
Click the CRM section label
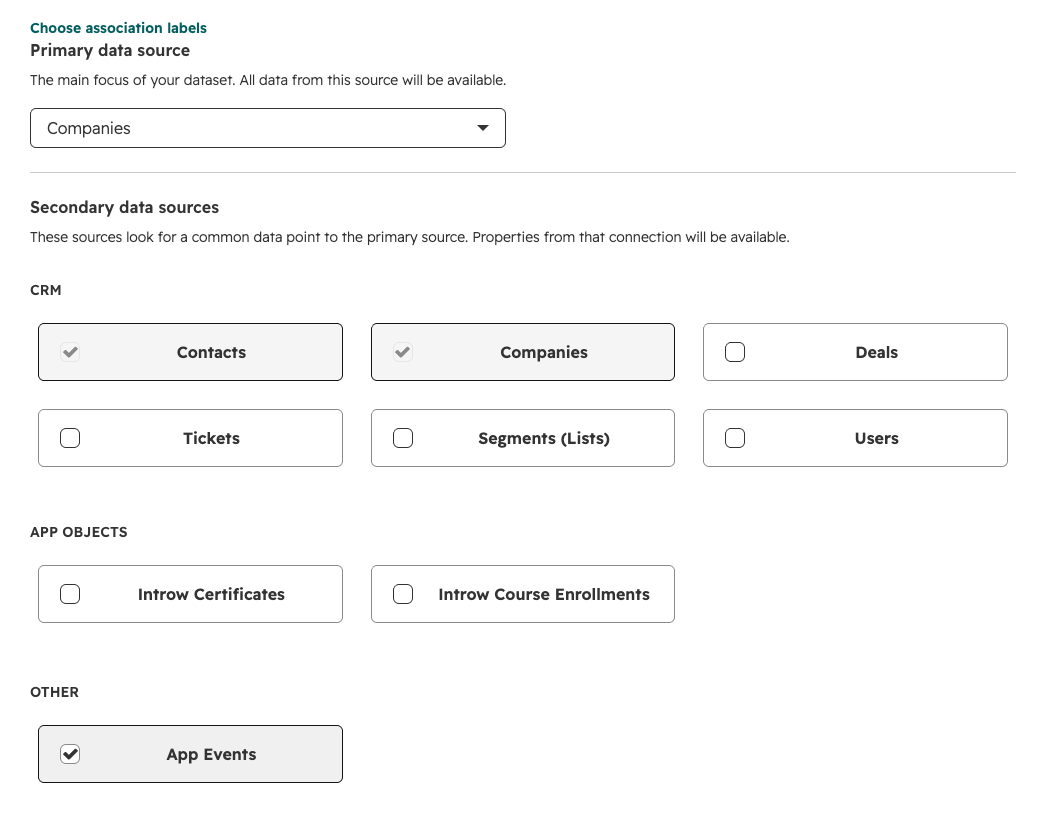[45, 290]
